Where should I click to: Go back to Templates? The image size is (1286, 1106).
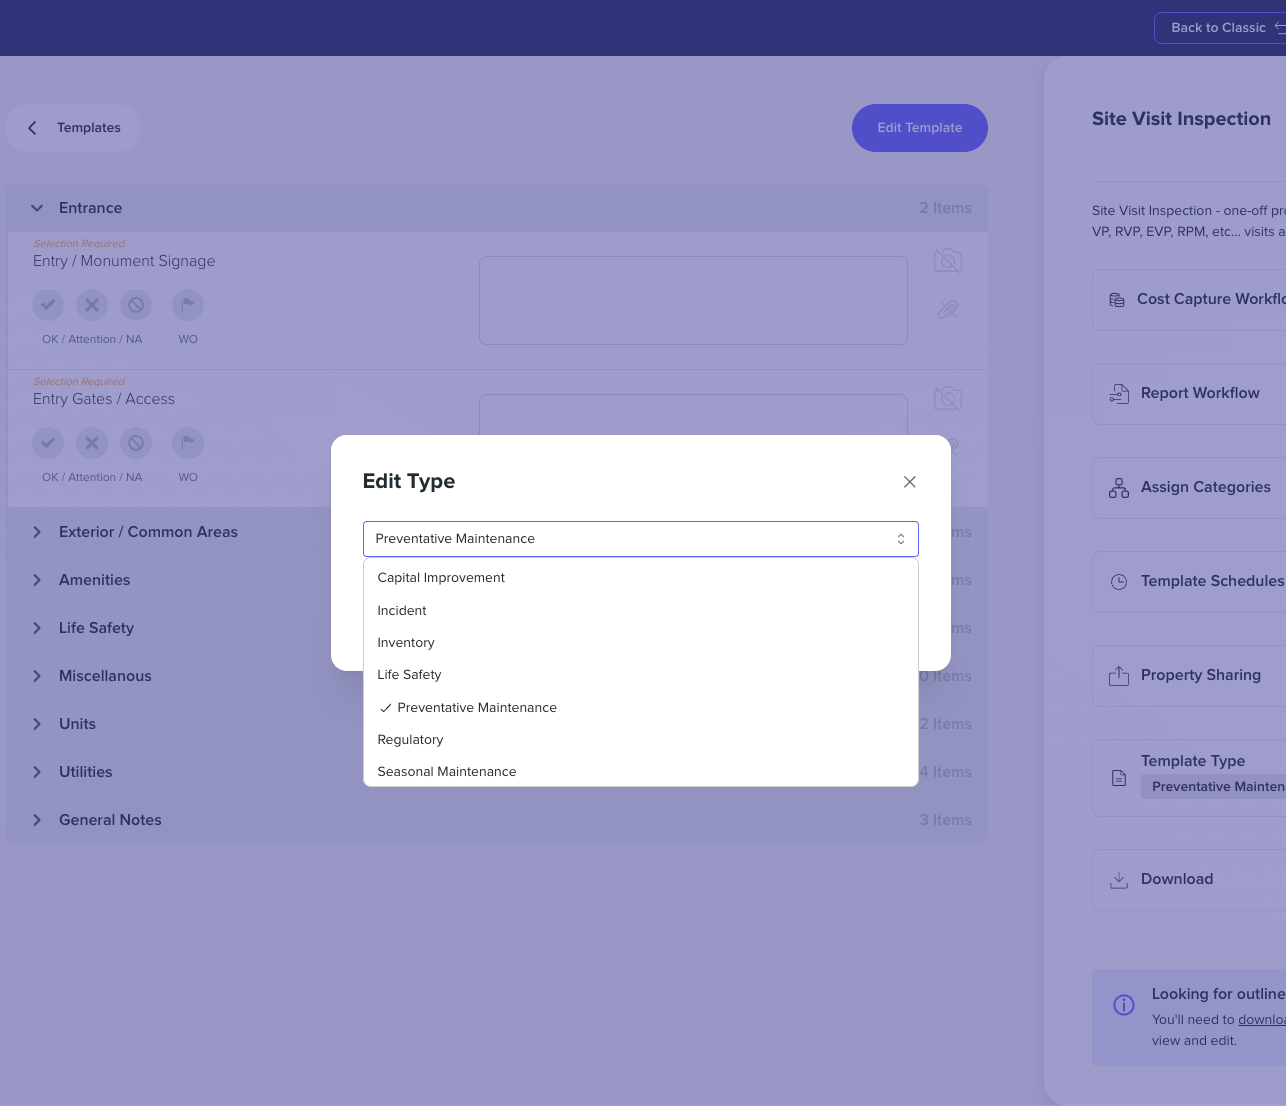[x=73, y=128]
